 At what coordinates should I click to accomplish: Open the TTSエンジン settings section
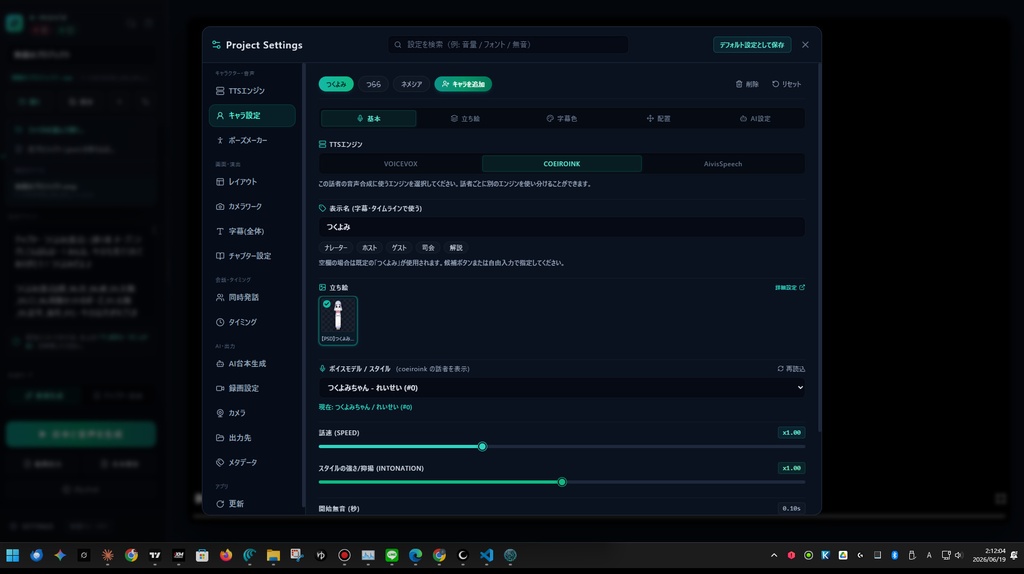click(x=252, y=91)
